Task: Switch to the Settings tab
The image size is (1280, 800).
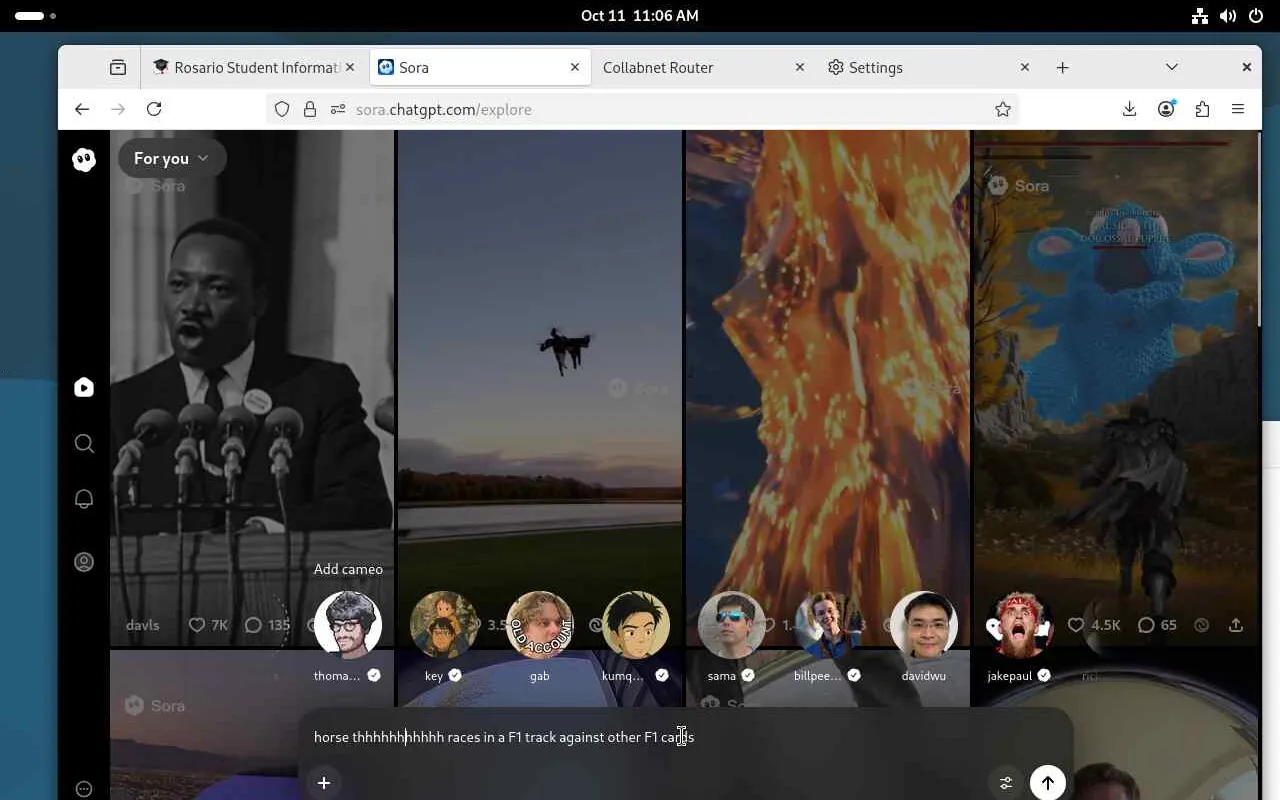Action: tap(929, 67)
